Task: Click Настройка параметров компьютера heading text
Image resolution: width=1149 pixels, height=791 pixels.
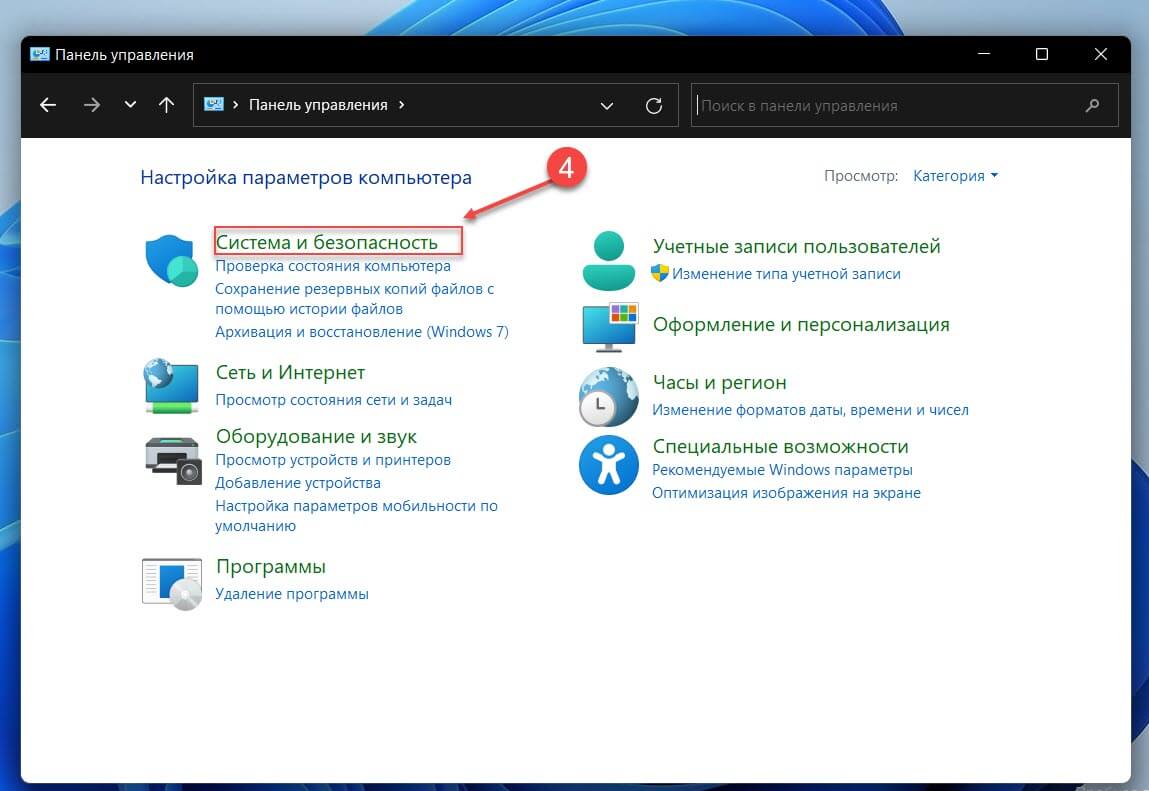Action: tap(306, 177)
